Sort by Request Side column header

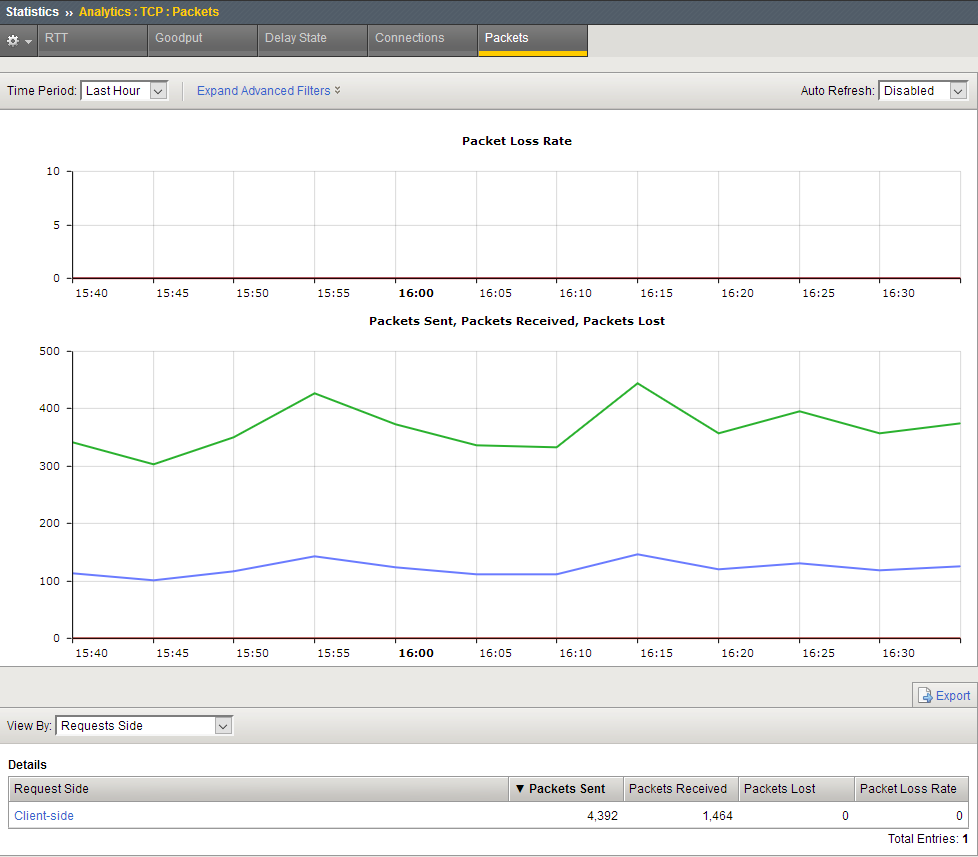pyautogui.click(x=52, y=789)
